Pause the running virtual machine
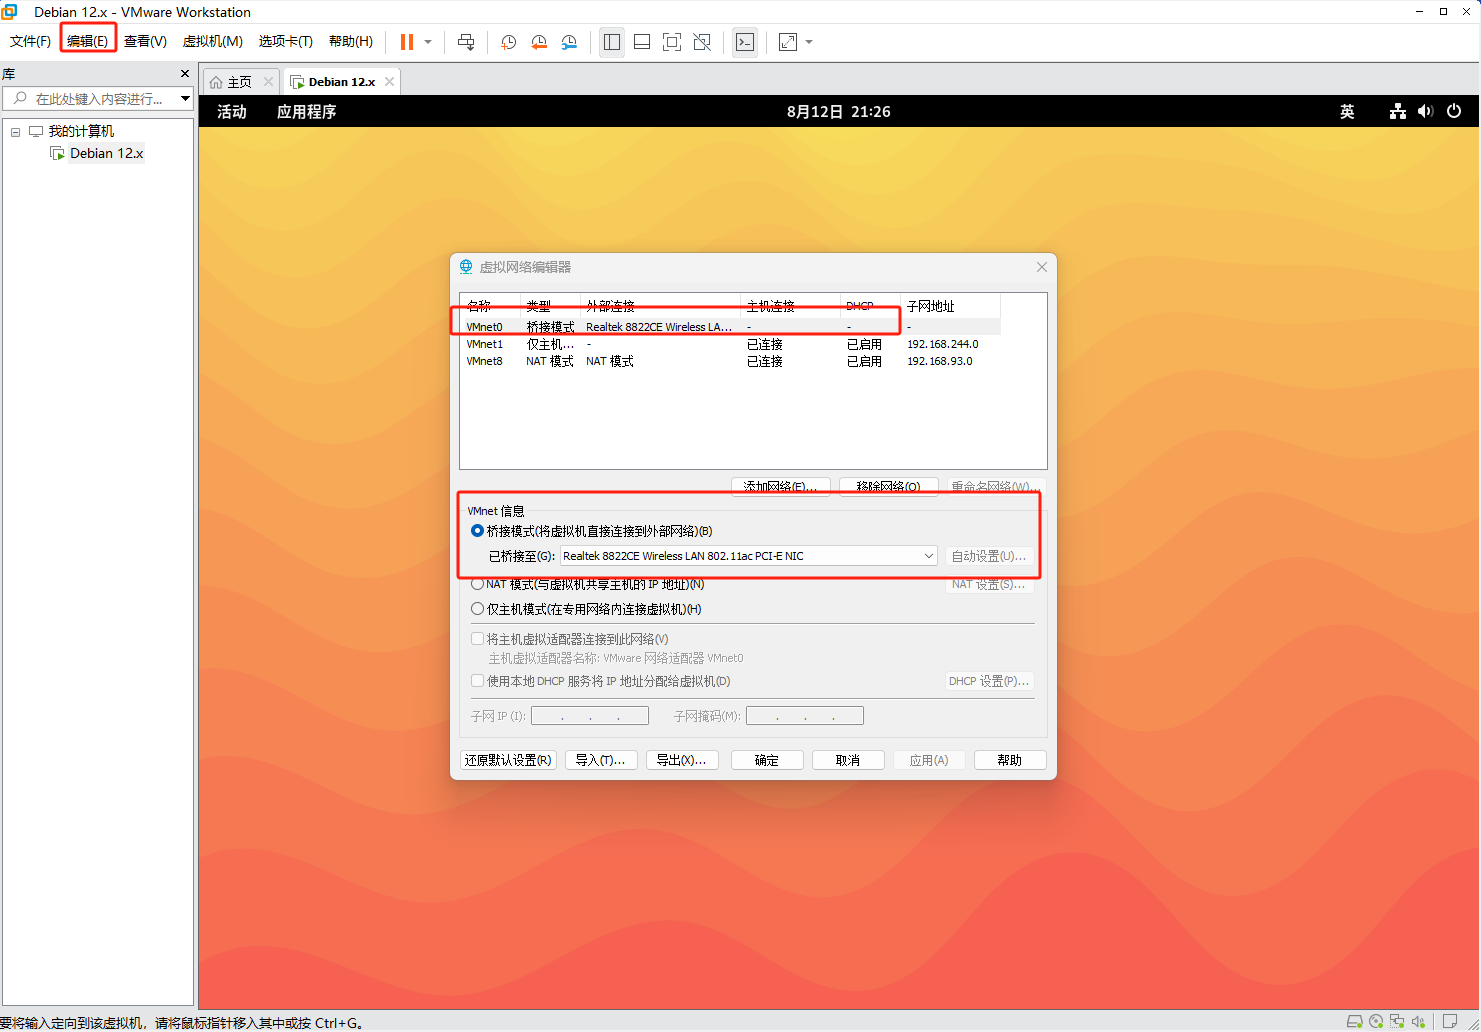The image size is (1481, 1032). (x=407, y=42)
